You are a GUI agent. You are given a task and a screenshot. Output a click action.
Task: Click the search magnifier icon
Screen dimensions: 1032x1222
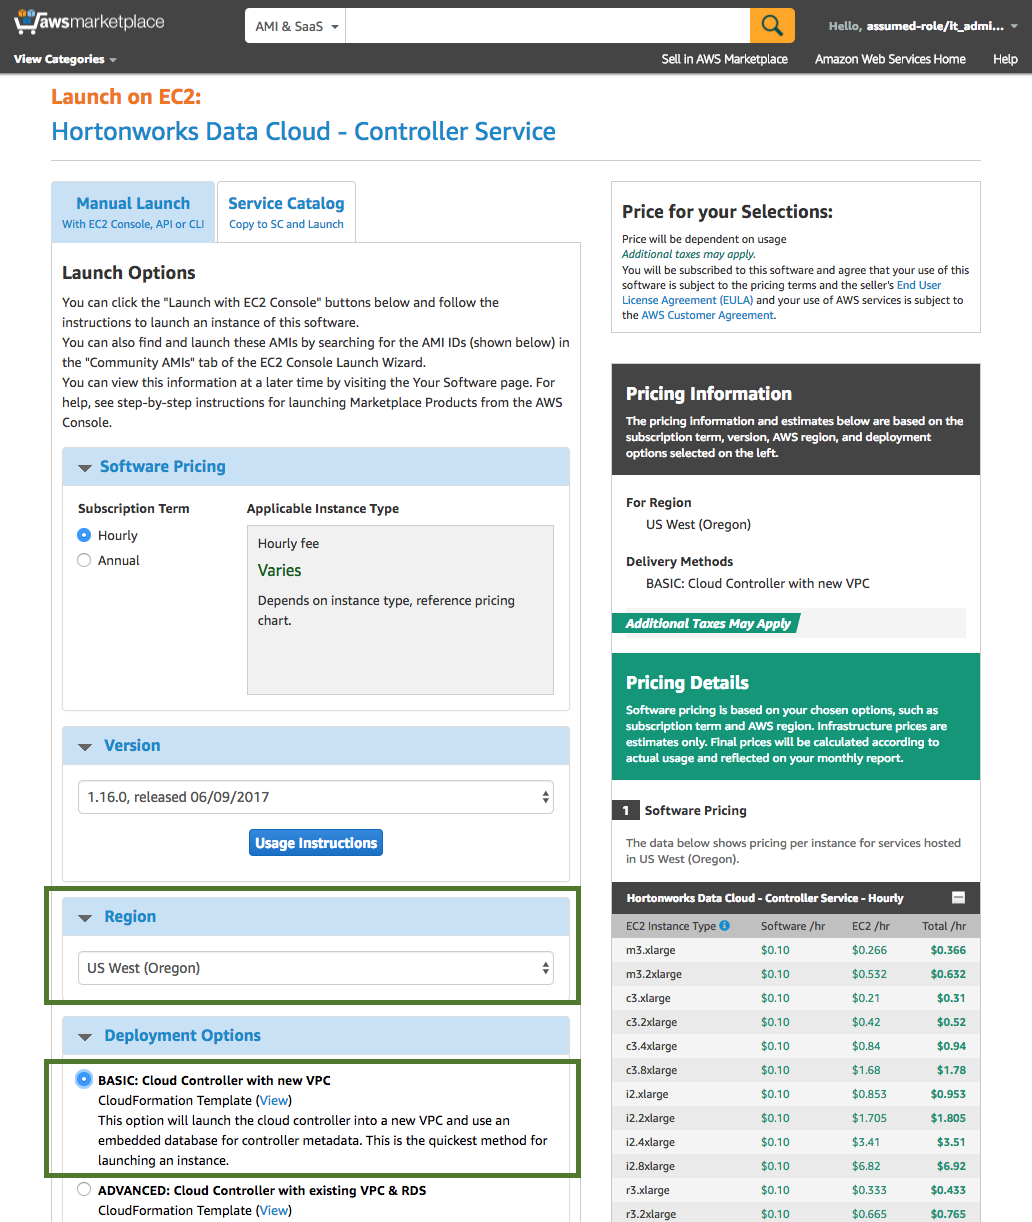click(x=770, y=24)
